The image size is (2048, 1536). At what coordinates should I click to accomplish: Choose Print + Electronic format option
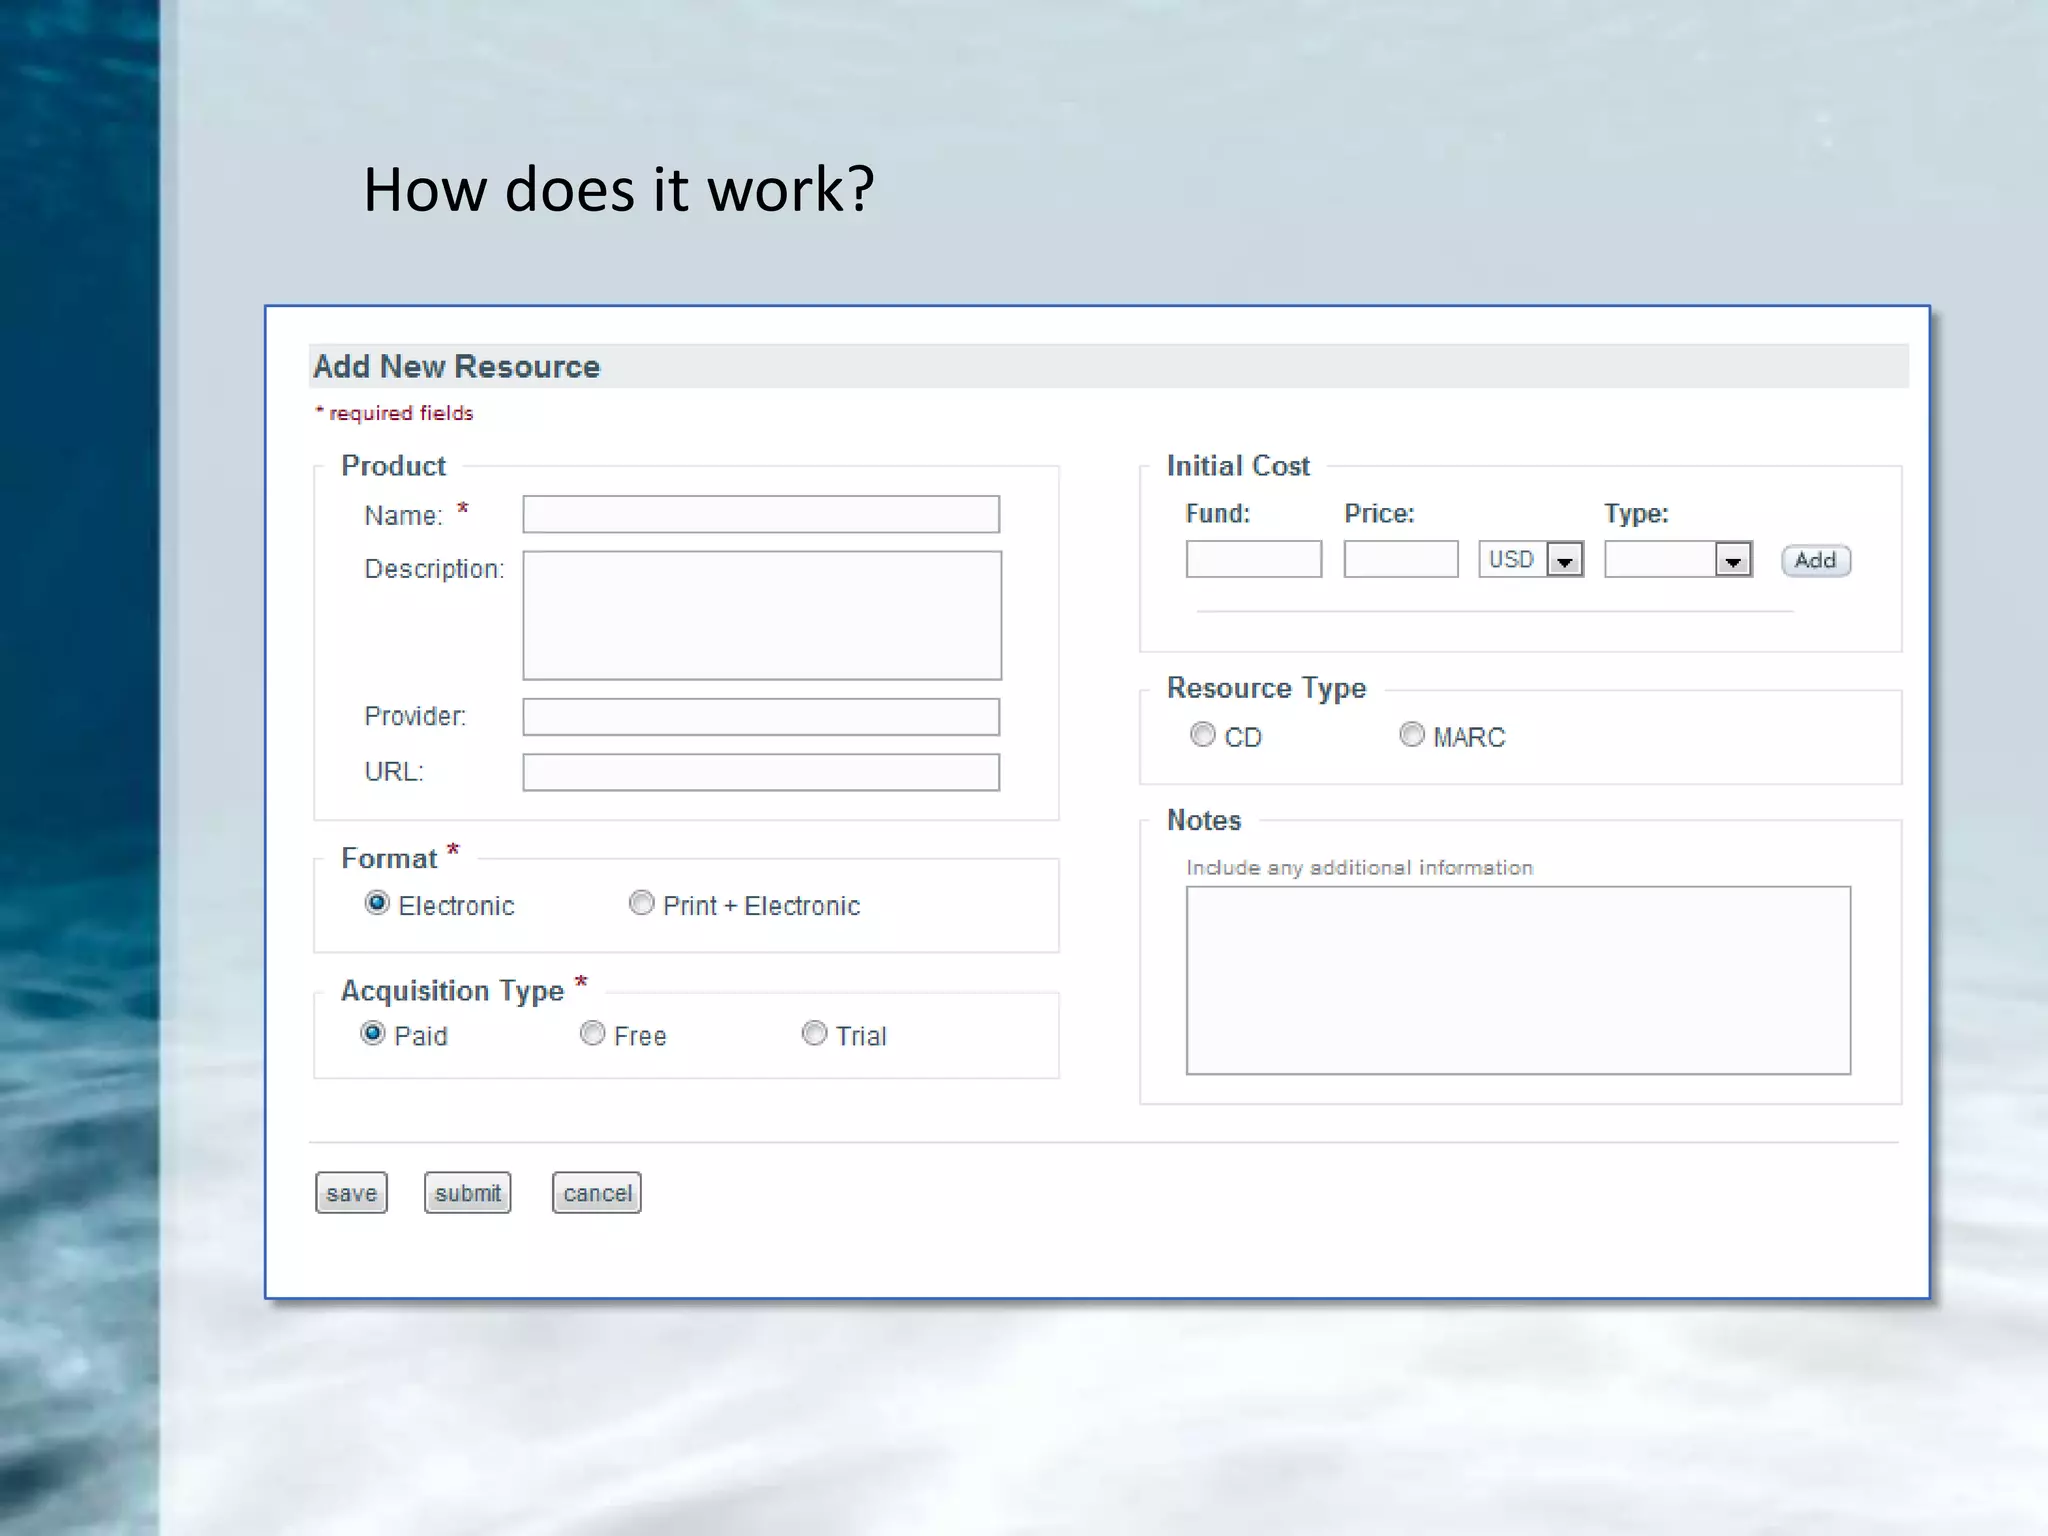click(641, 903)
